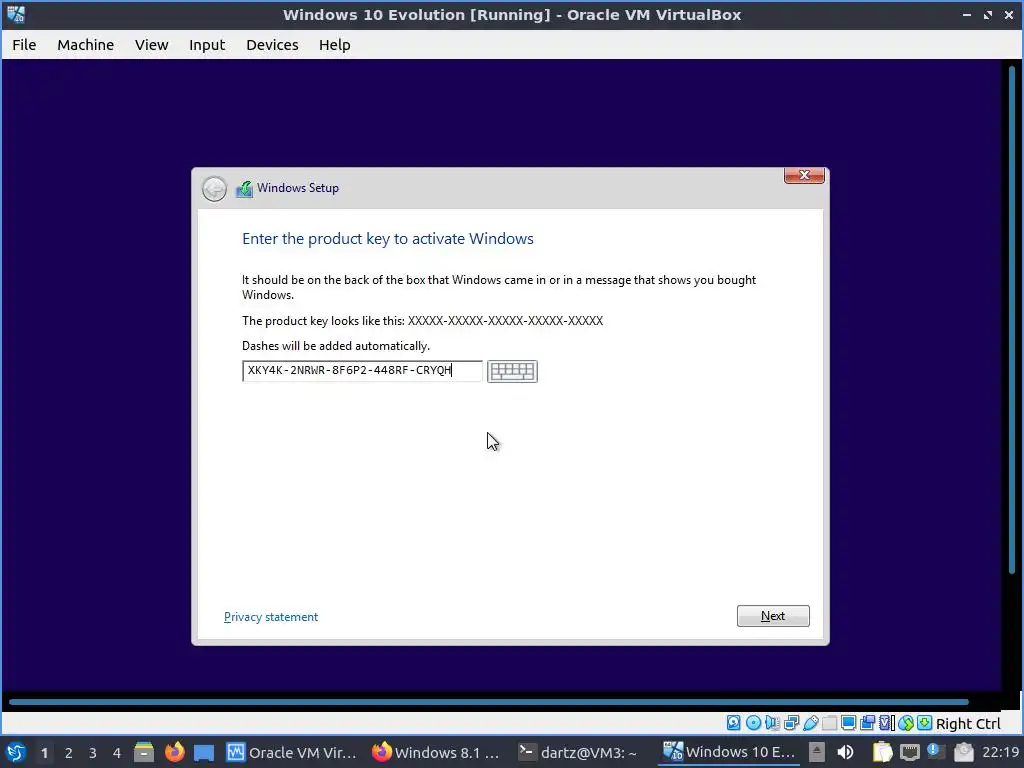Minimize the VirtualBox window

pos(967,14)
